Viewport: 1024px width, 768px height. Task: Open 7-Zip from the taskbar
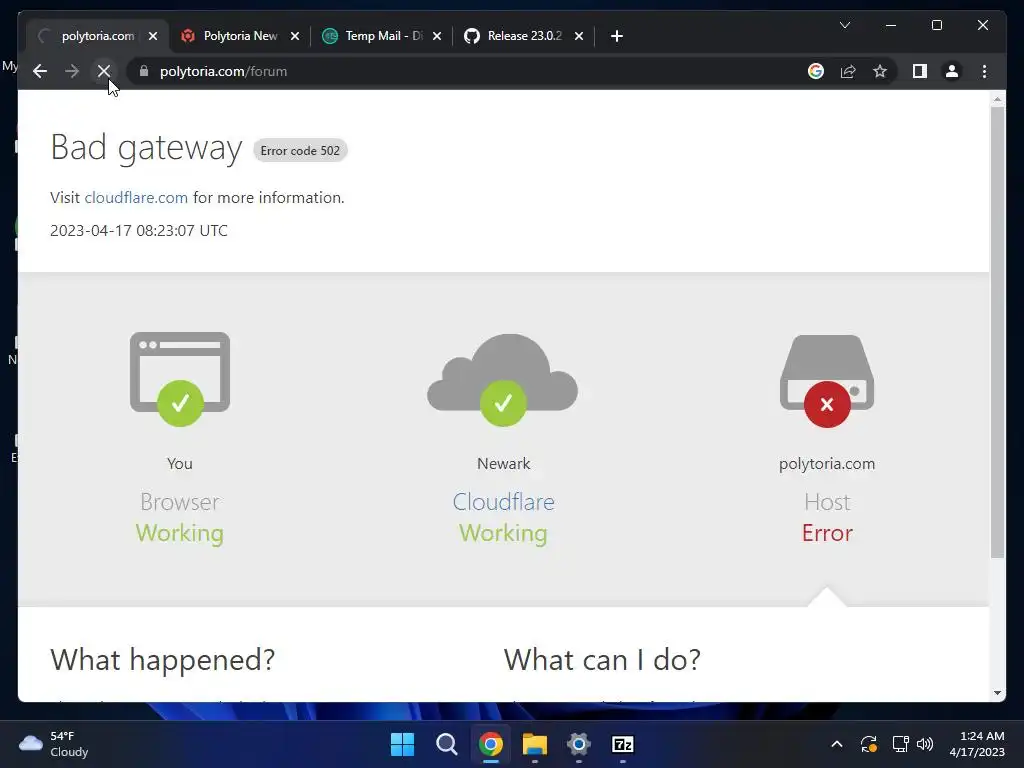[623, 744]
